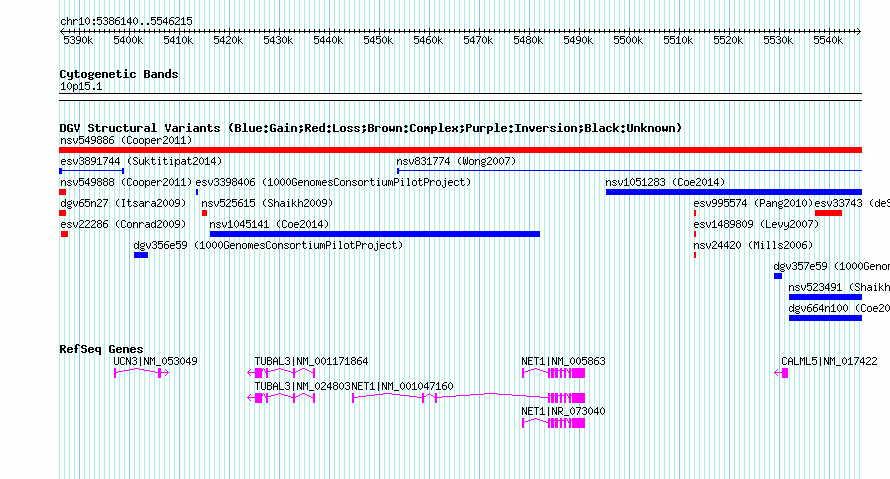
Task: Click the 5420k ruler tick label
Action: tap(228, 40)
